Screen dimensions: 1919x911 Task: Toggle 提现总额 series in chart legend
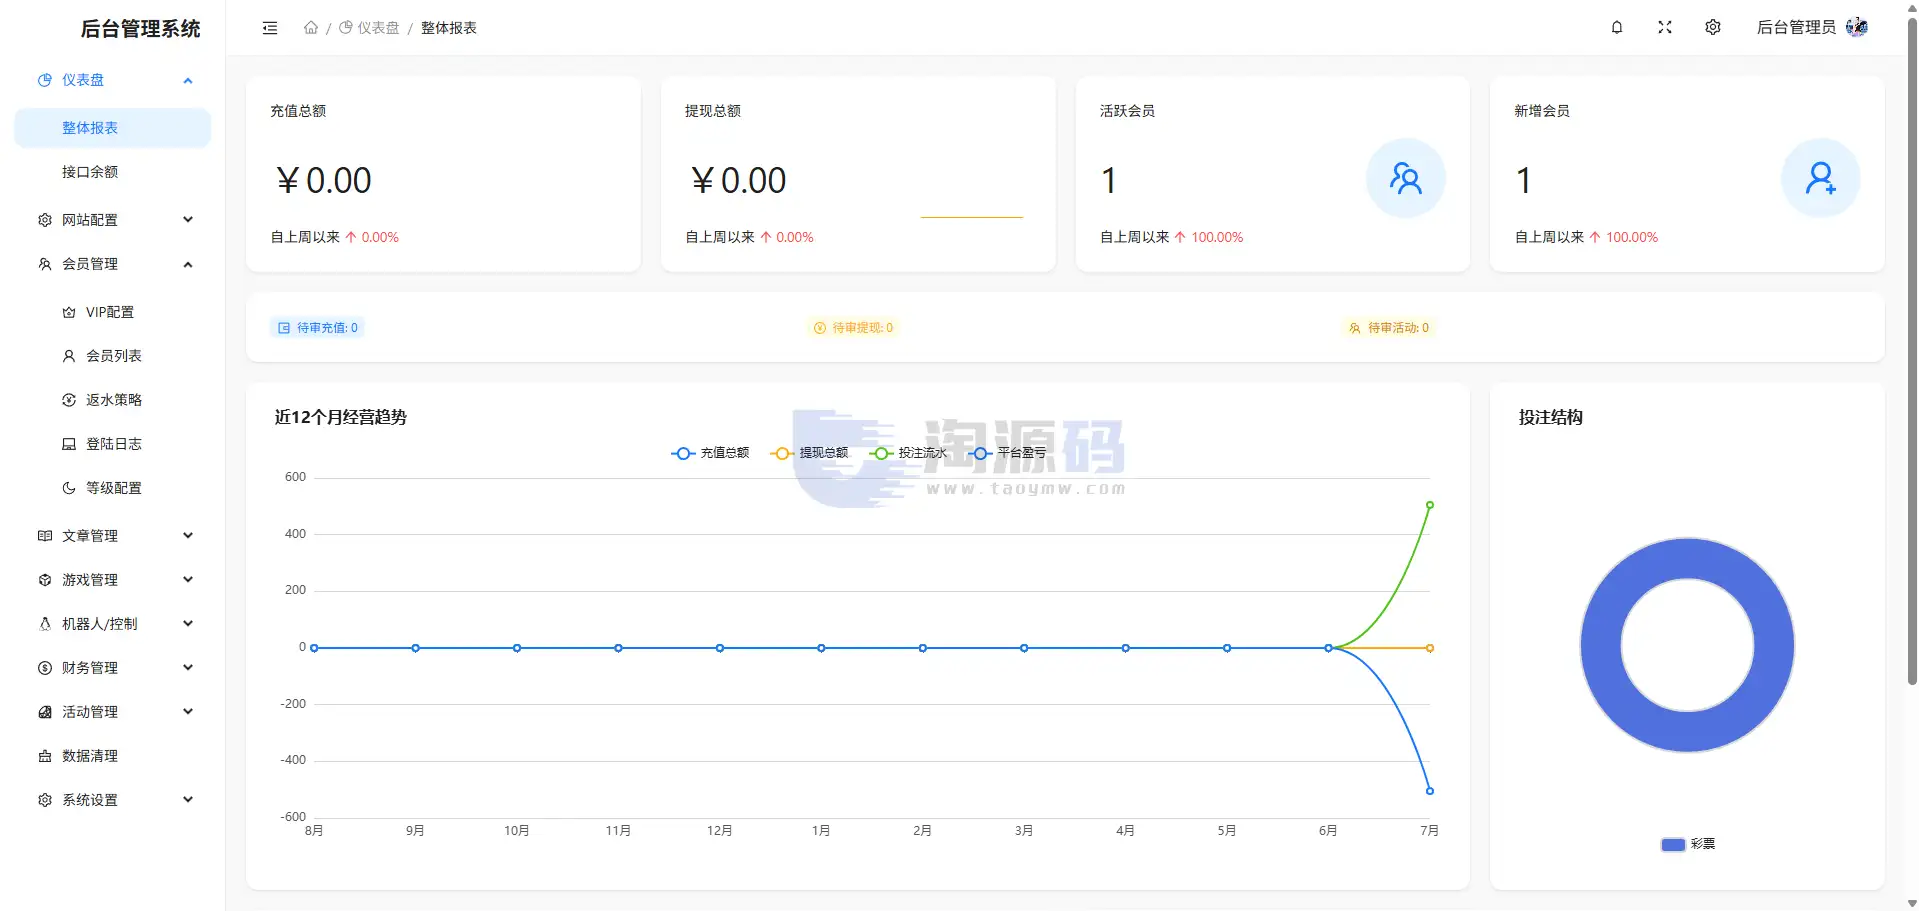809,453
